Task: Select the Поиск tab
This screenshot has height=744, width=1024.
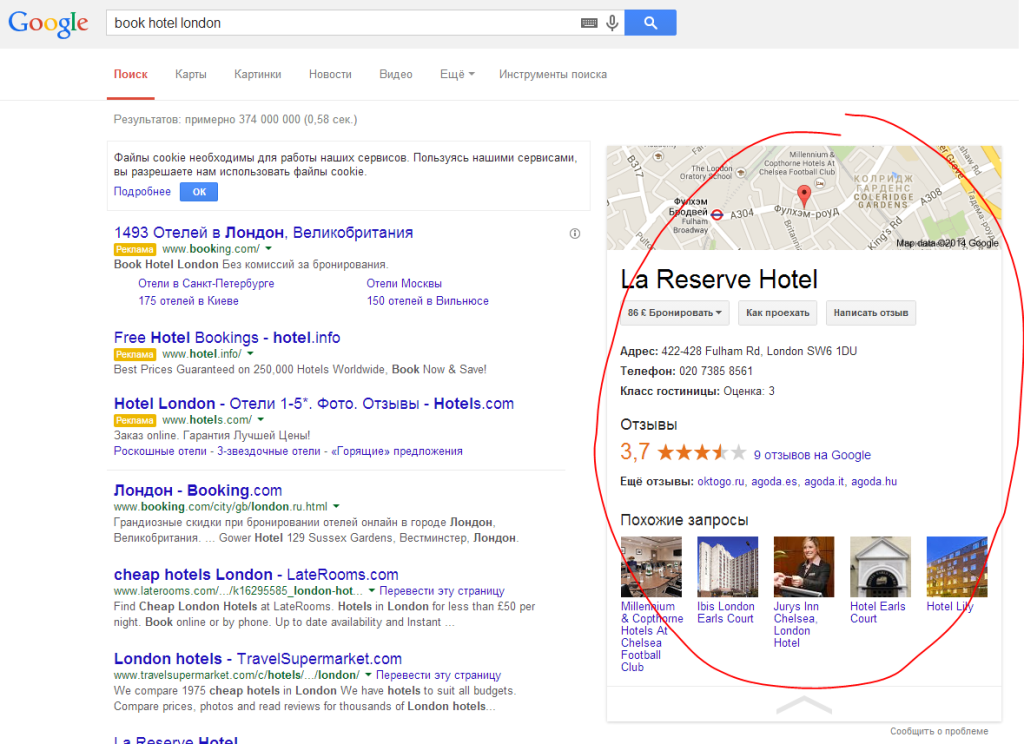Action: click(131, 74)
